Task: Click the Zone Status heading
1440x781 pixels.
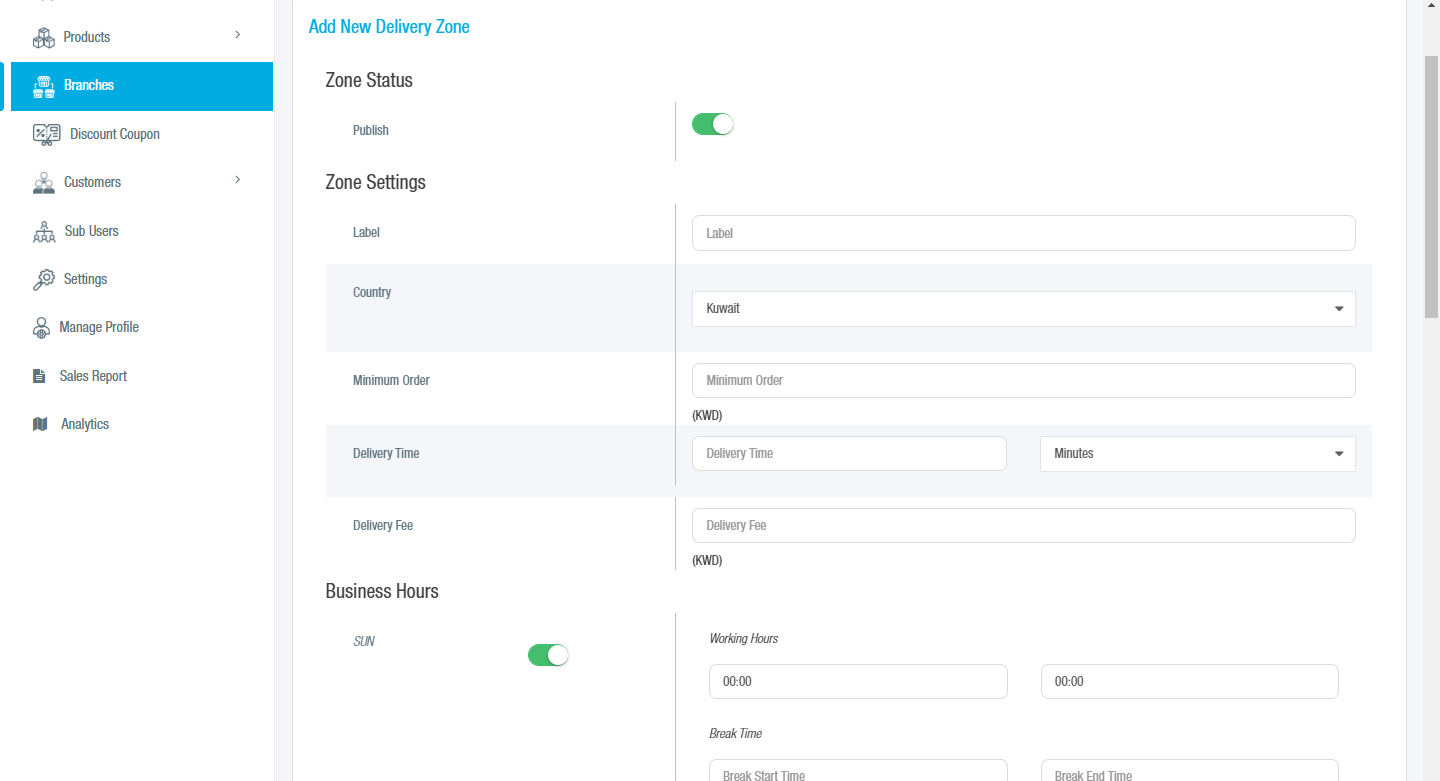Action: click(x=369, y=80)
